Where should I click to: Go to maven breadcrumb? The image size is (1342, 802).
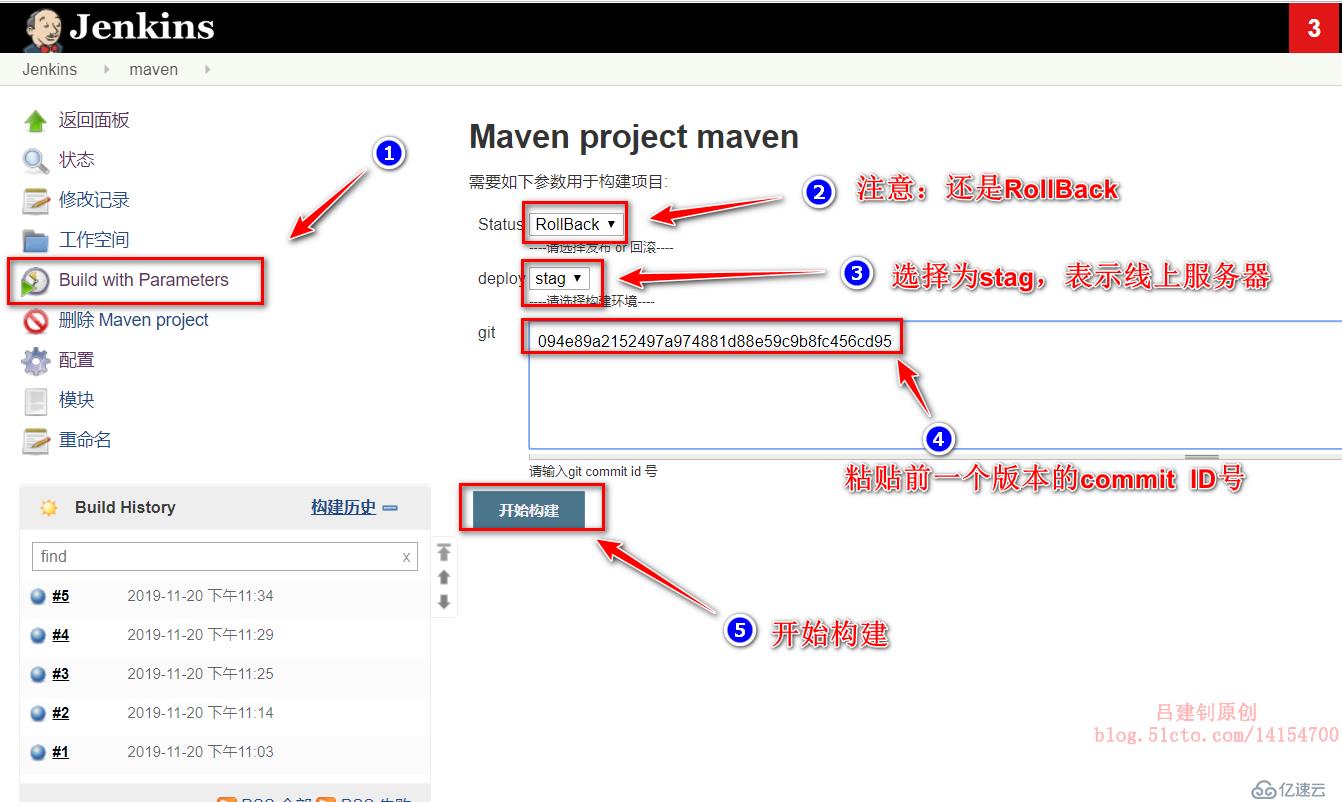[x=154, y=70]
